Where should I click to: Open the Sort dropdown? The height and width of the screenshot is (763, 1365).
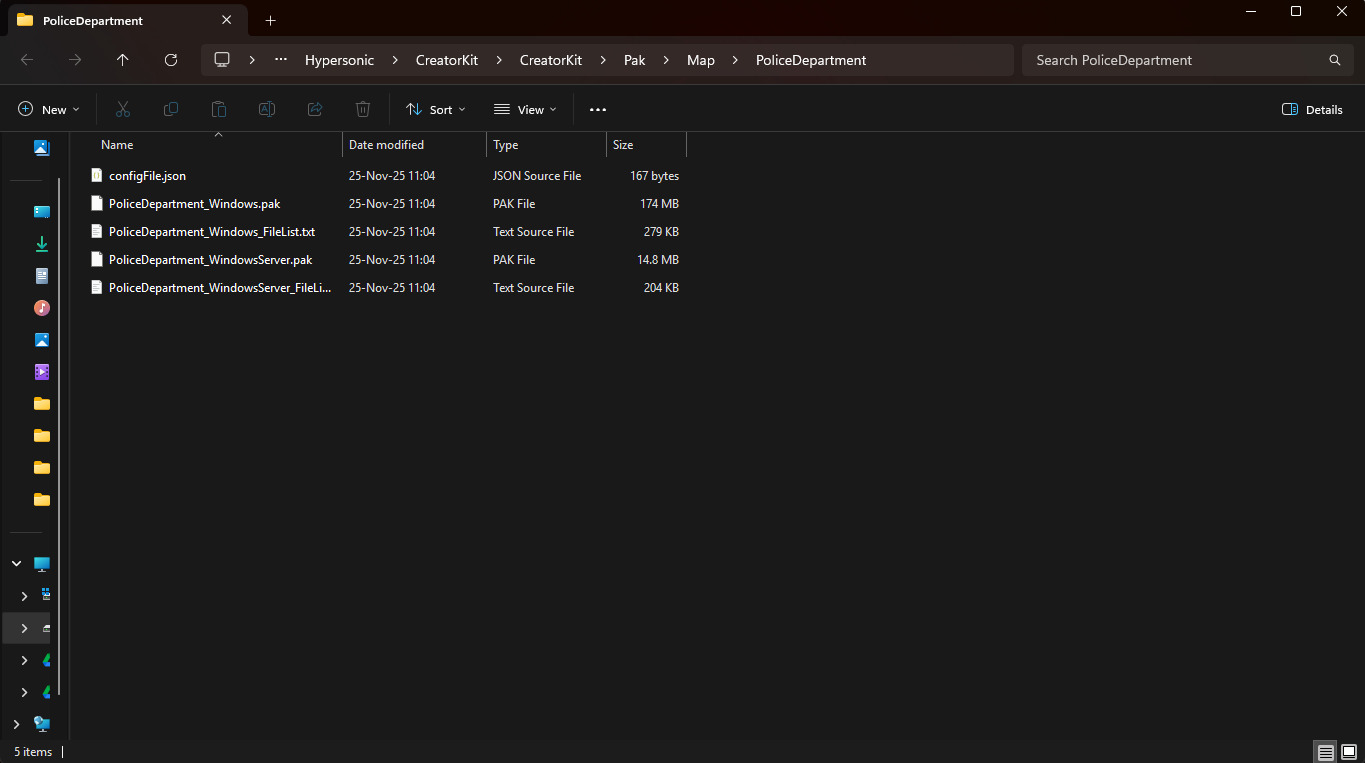click(435, 109)
